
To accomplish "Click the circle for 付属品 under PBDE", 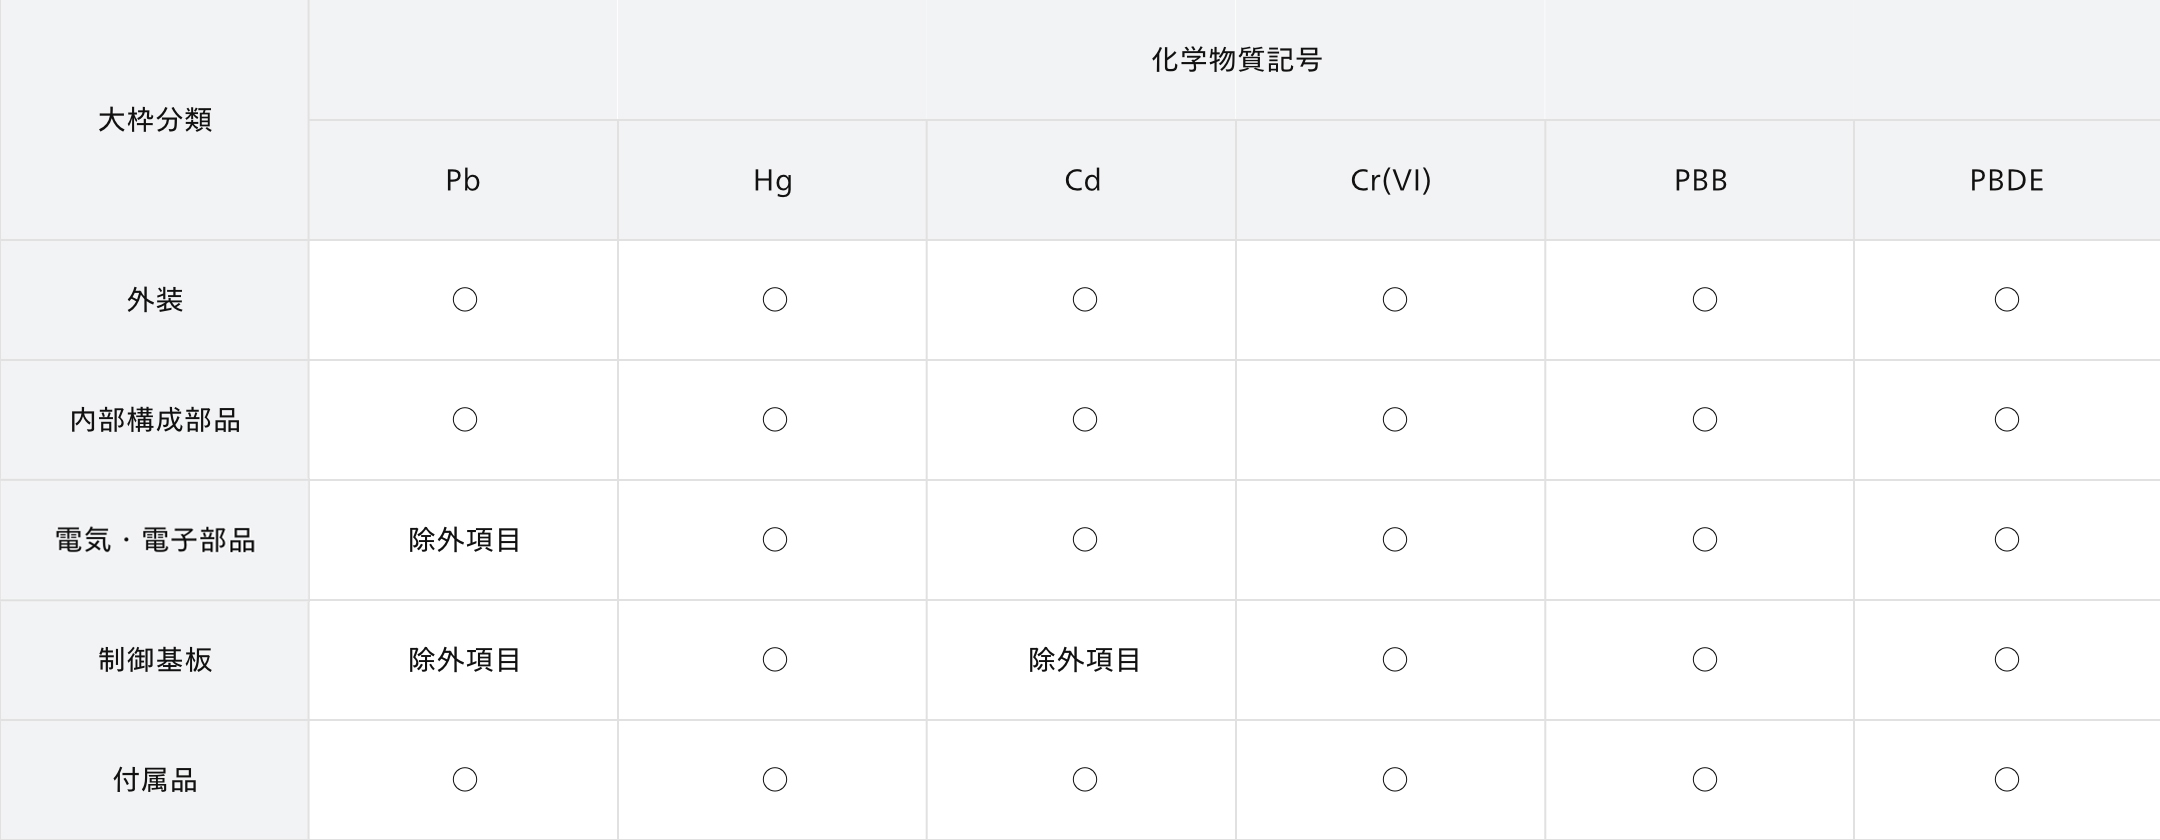I will pos(2007,780).
